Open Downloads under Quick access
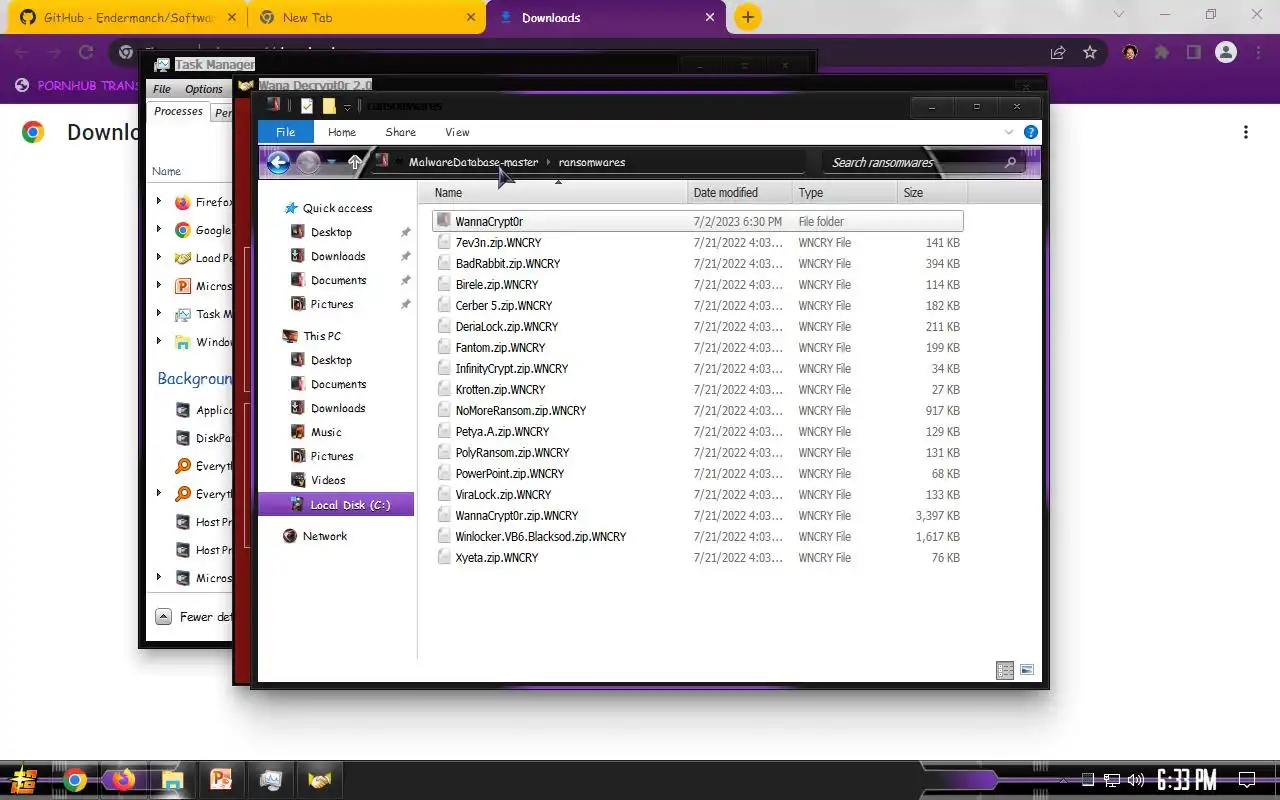This screenshot has height=800, width=1280. pyautogui.click(x=338, y=256)
